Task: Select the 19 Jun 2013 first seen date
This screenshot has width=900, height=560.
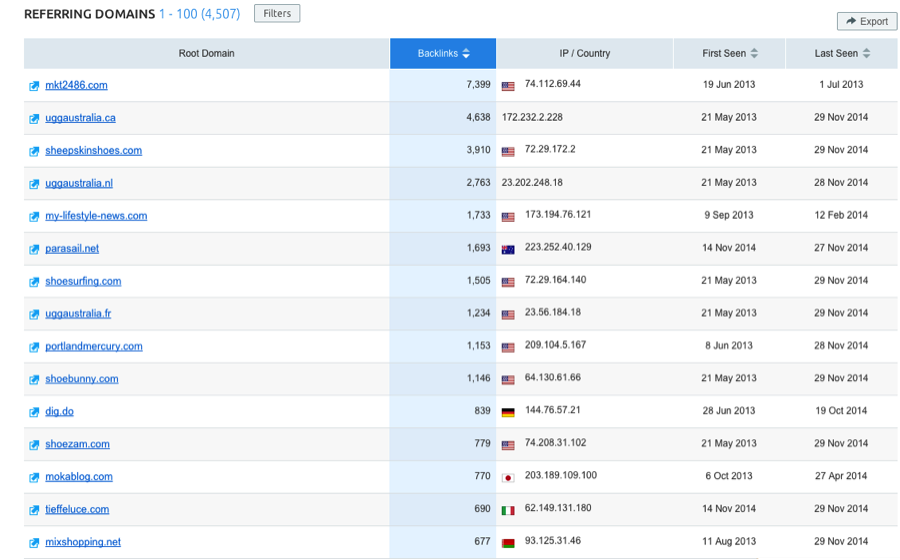Action: [729, 84]
